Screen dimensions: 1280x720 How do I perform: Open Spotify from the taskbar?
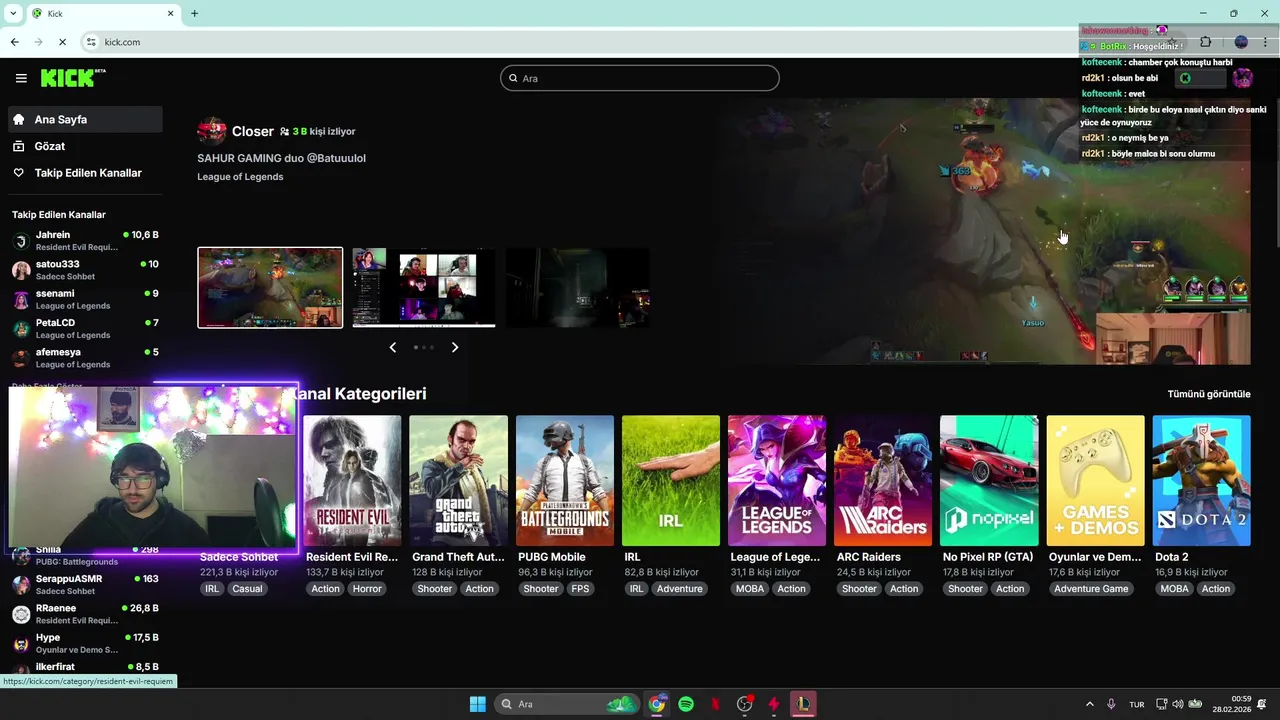coord(686,704)
